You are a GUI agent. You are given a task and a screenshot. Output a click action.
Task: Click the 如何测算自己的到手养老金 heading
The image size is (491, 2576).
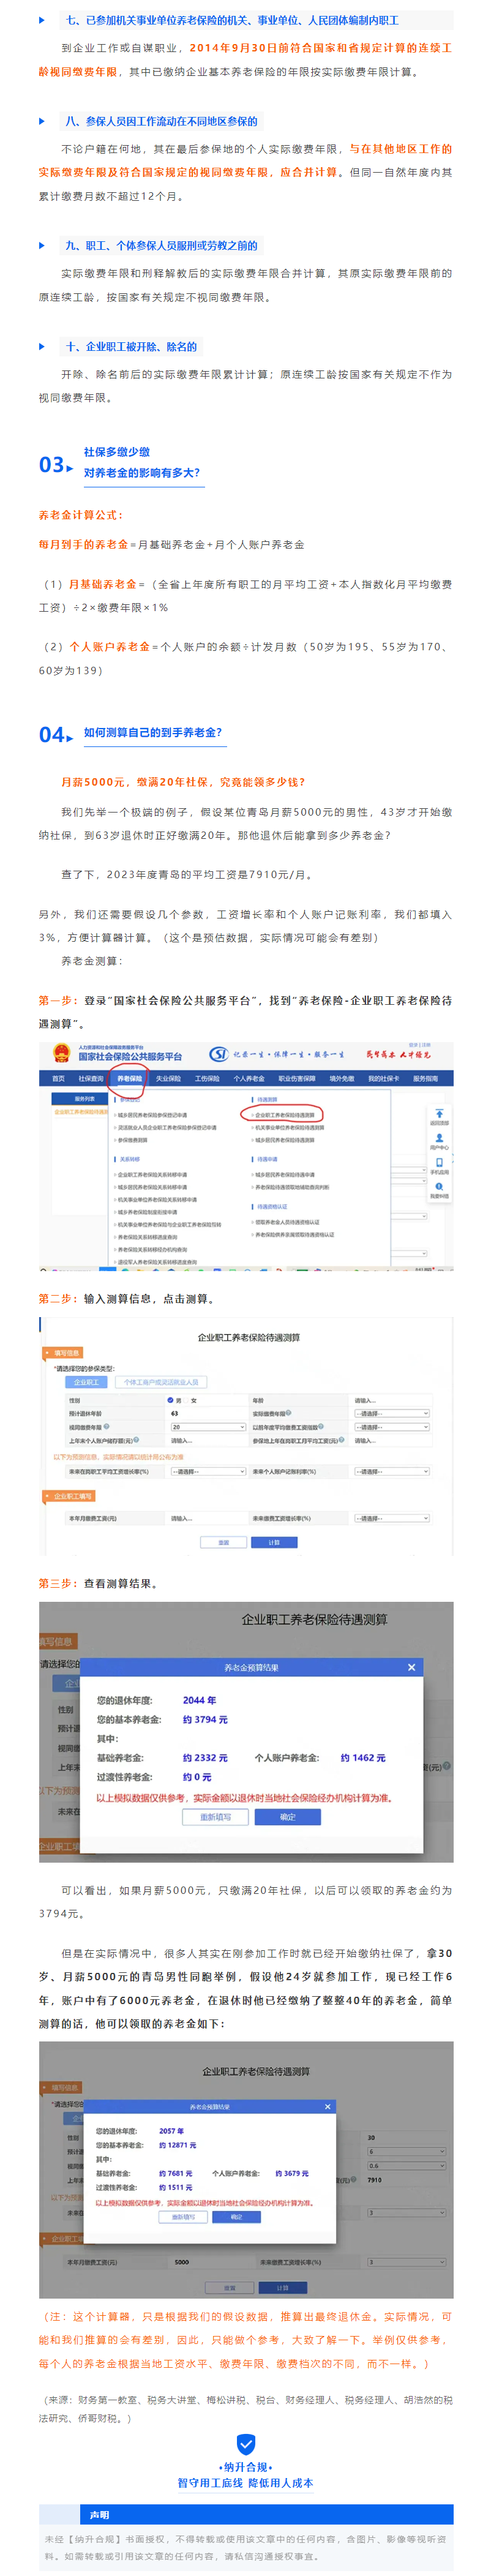(x=153, y=732)
